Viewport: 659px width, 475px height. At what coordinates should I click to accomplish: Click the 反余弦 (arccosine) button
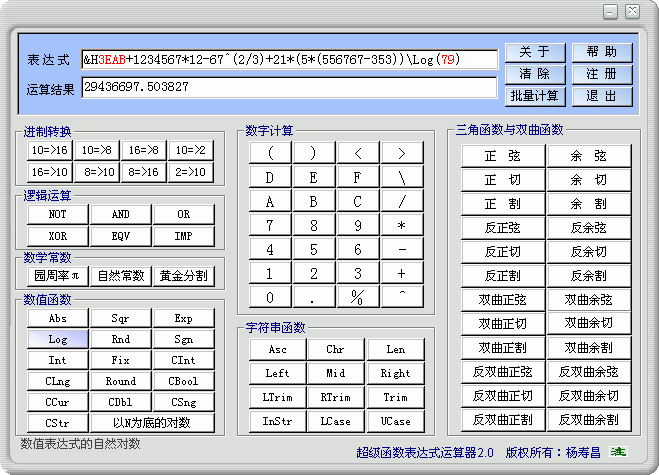pyautogui.click(x=589, y=228)
